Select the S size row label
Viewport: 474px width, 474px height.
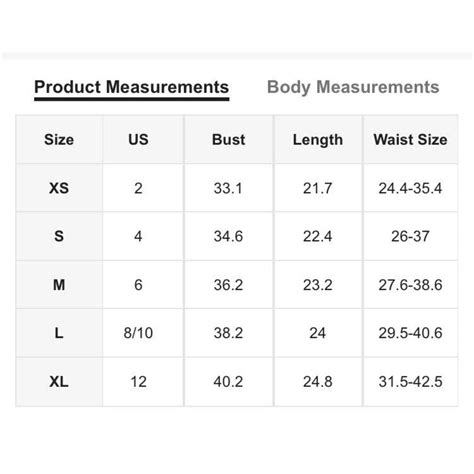click(x=59, y=236)
